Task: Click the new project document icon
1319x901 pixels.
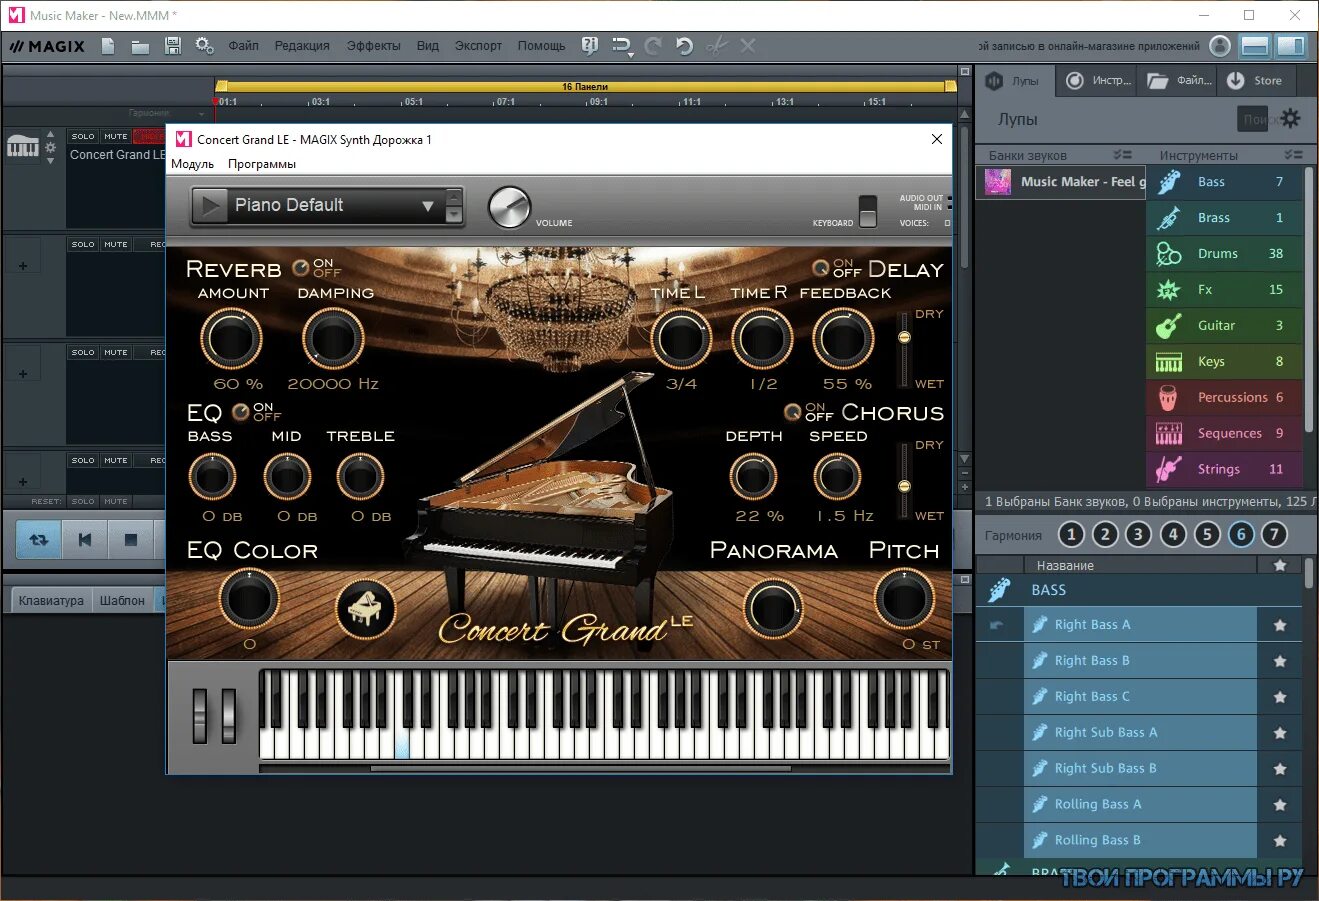Action: (108, 45)
